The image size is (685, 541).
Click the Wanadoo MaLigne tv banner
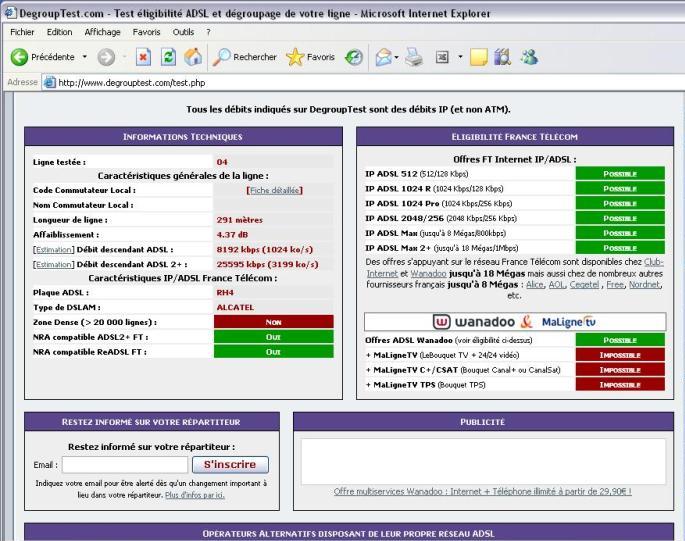pyautogui.click(x=515, y=322)
